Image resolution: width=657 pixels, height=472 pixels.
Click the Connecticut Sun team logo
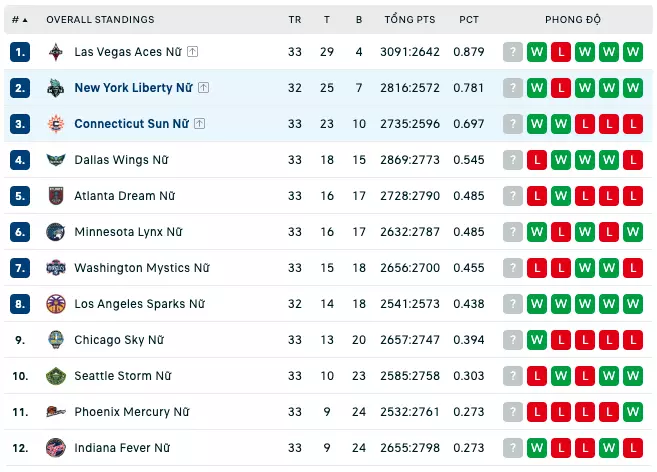pos(56,124)
